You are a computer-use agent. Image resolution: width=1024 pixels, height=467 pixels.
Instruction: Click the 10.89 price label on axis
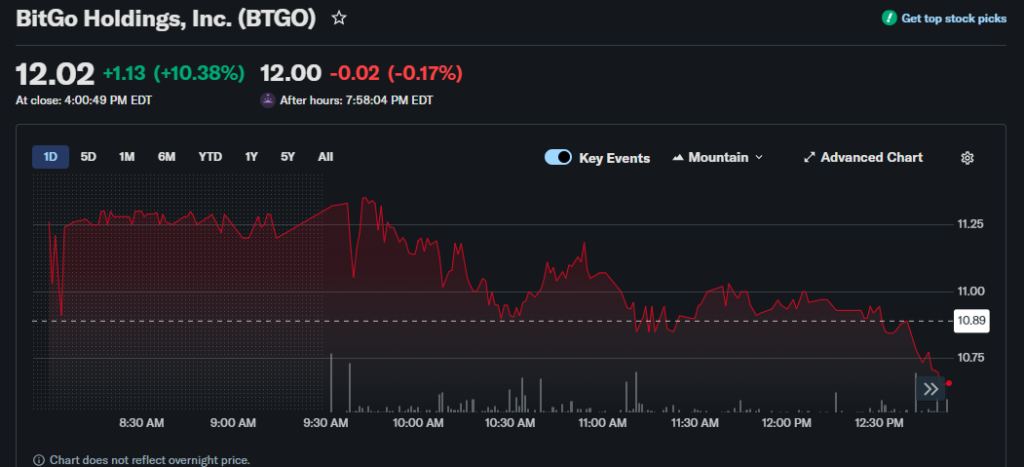tap(971, 321)
